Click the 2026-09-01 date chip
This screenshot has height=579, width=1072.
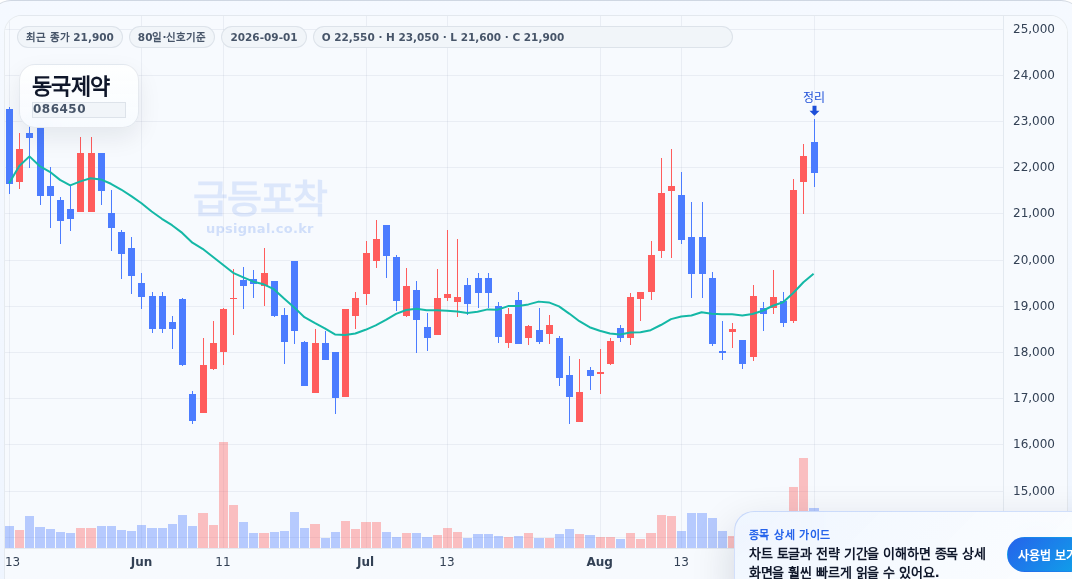264,37
